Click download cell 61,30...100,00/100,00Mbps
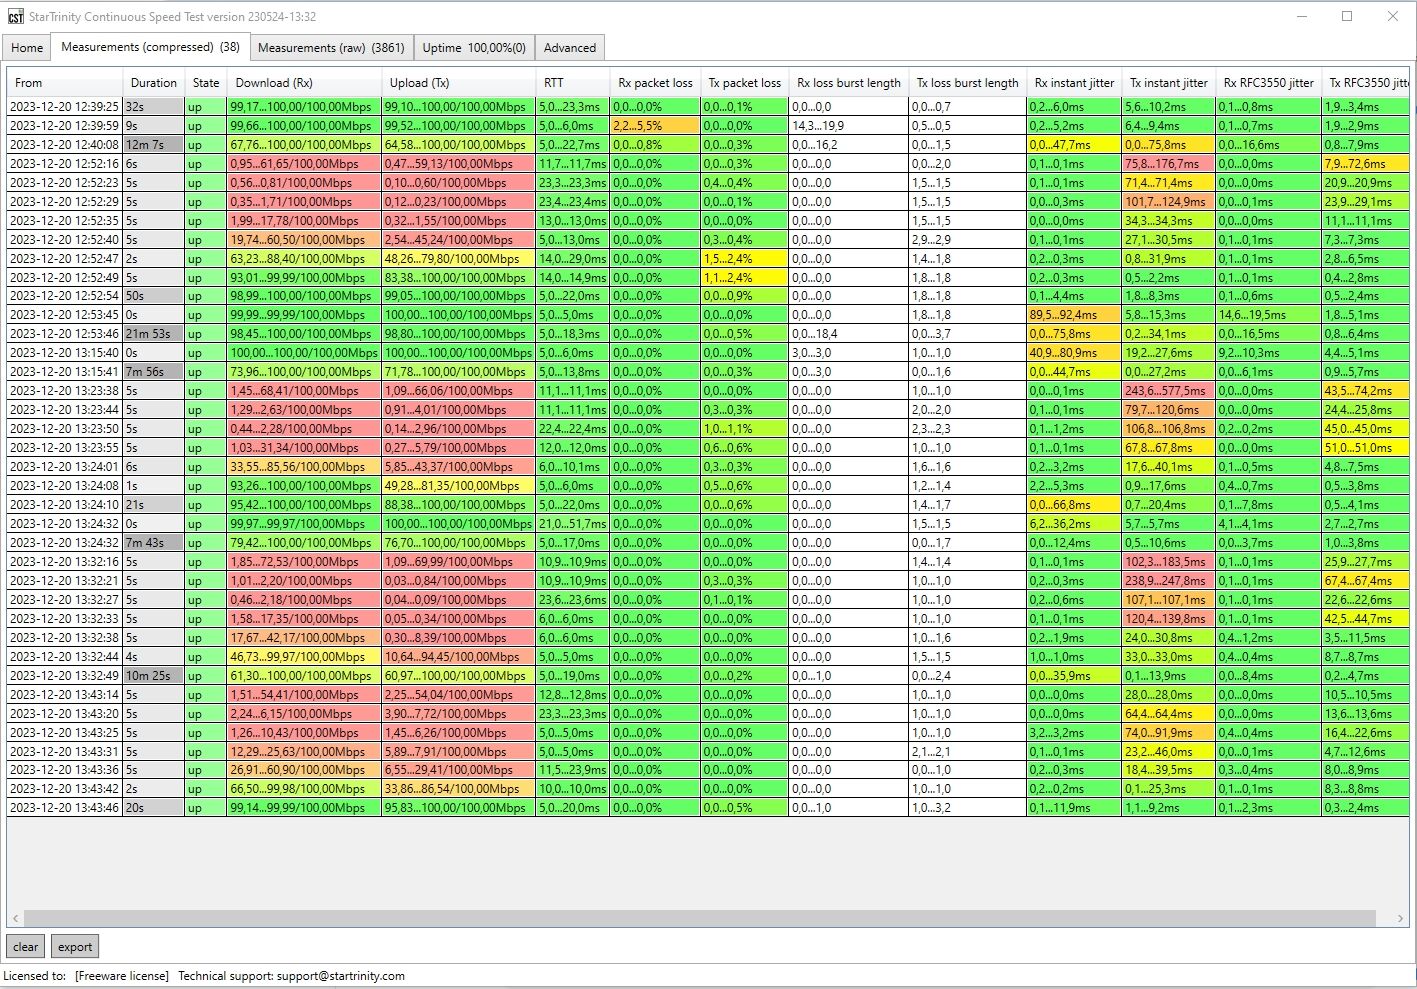Image resolution: width=1417 pixels, height=989 pixels. click(304, 676)
